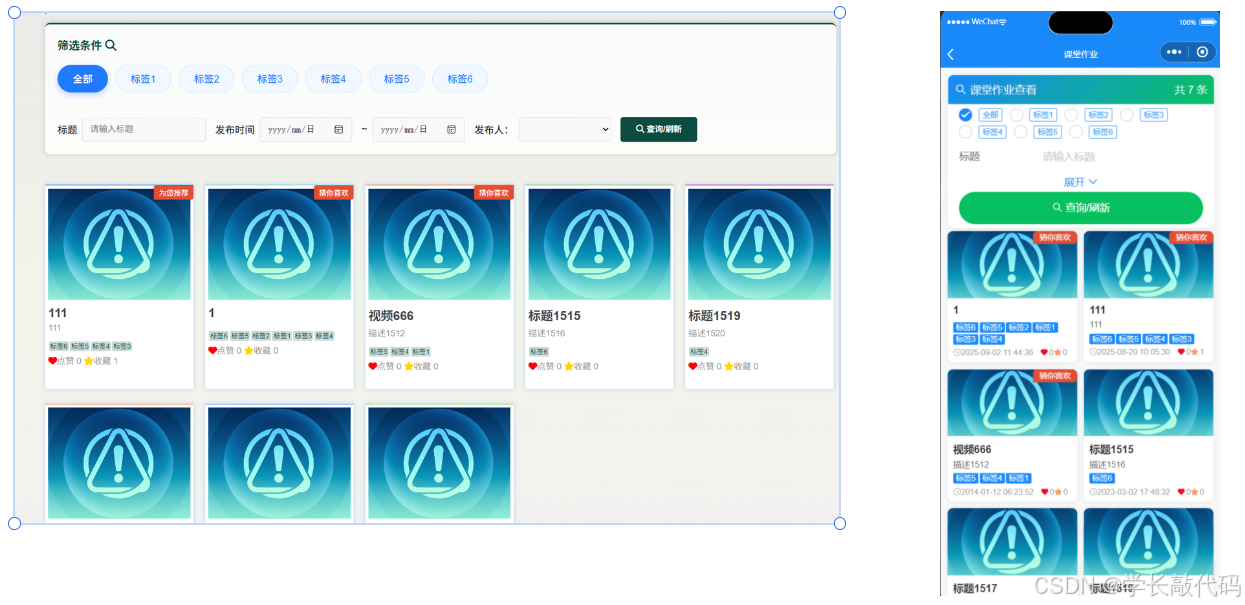Click the back chevron in the mini-program header
The width and height of the screenshot is (1245, 605).
point(950,54)
